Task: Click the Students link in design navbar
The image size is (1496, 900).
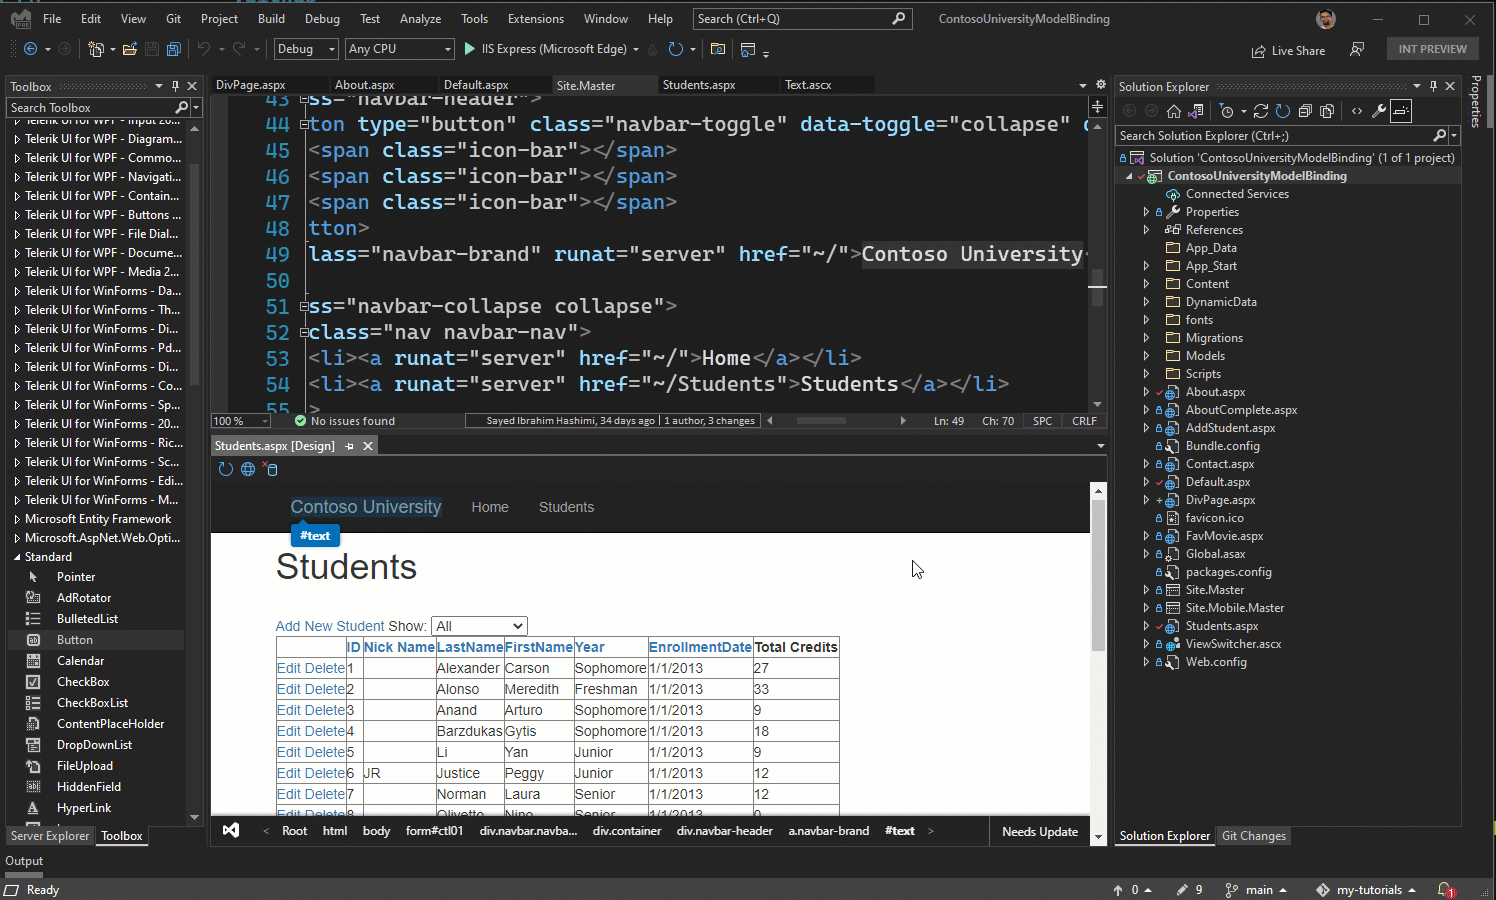Action: tap(566, 507)
